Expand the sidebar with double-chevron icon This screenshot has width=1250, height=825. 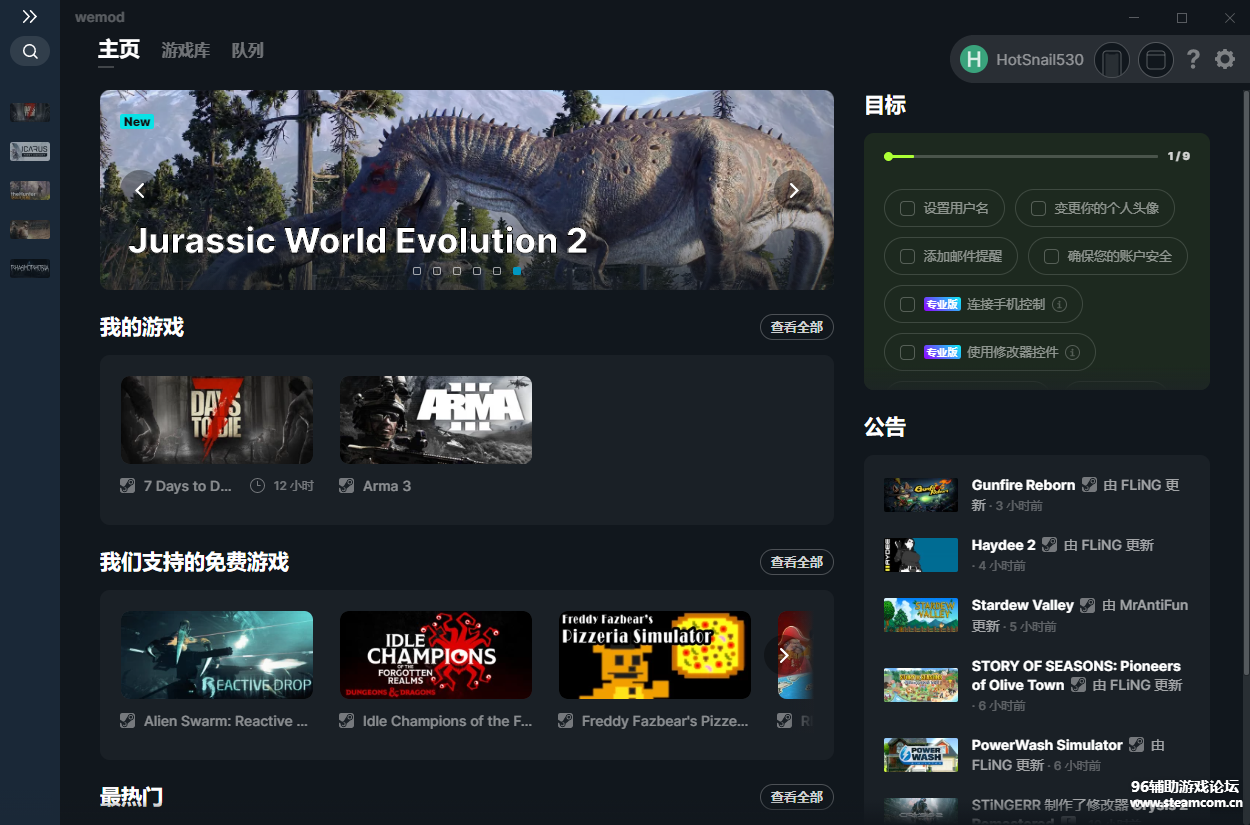tap(30, 17)
